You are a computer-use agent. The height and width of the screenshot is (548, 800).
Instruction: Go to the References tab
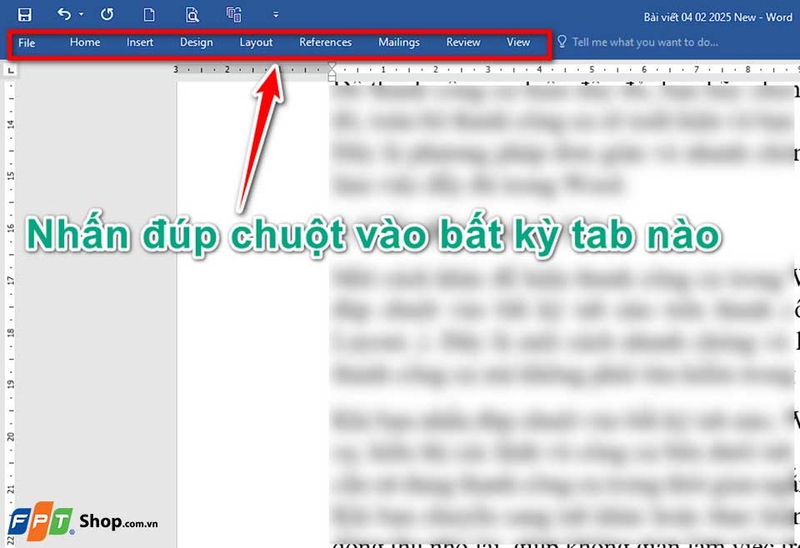point(326,42)
